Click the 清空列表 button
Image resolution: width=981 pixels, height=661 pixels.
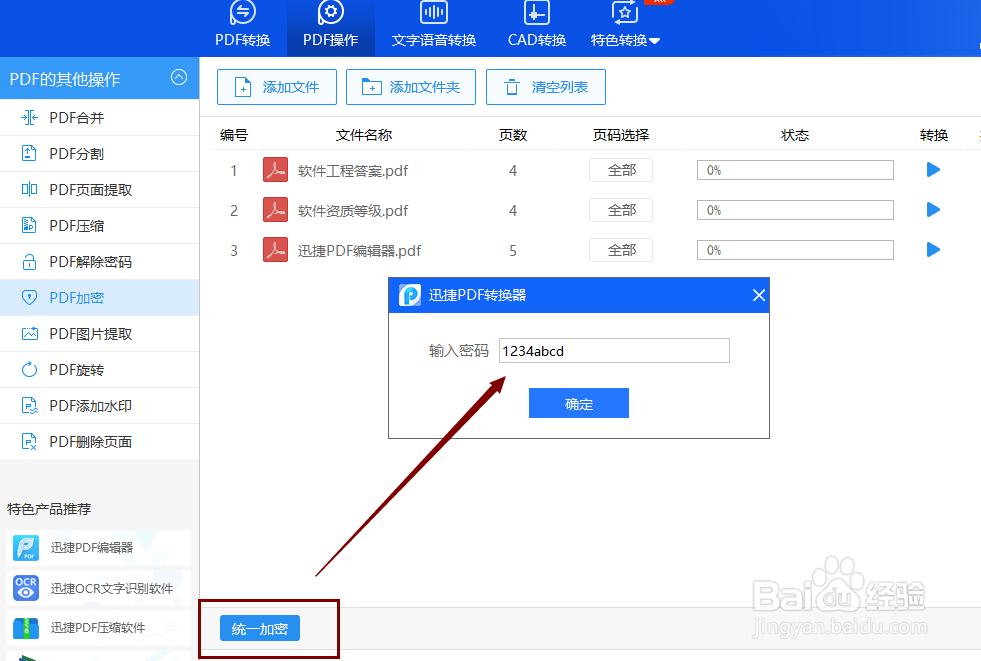coord(546,87)
